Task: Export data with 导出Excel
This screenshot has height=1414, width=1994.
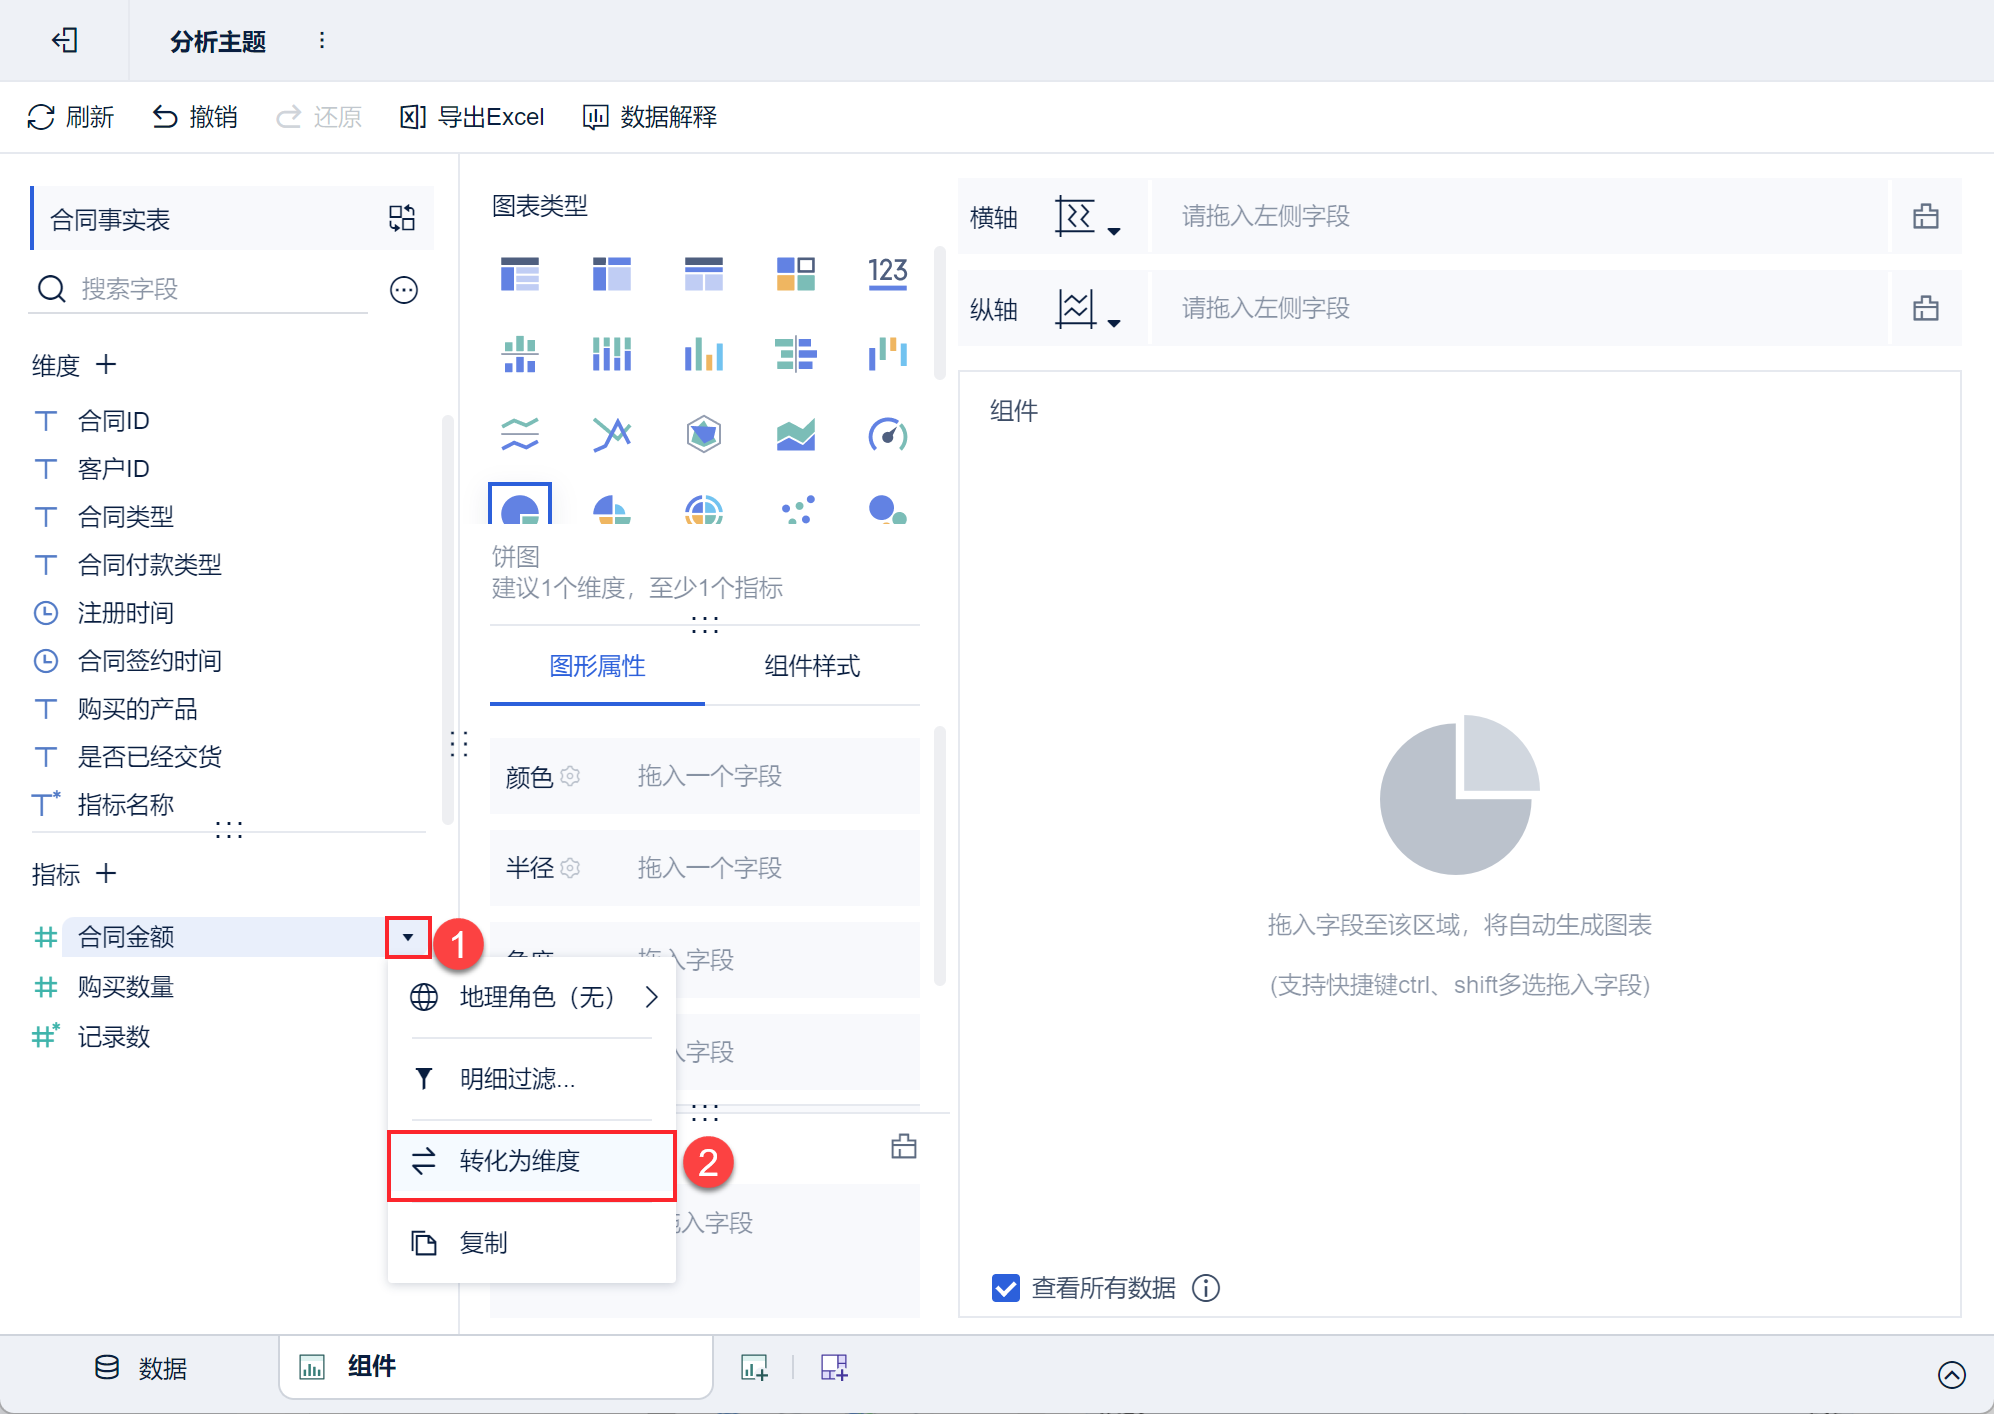Action: point(472,117)
